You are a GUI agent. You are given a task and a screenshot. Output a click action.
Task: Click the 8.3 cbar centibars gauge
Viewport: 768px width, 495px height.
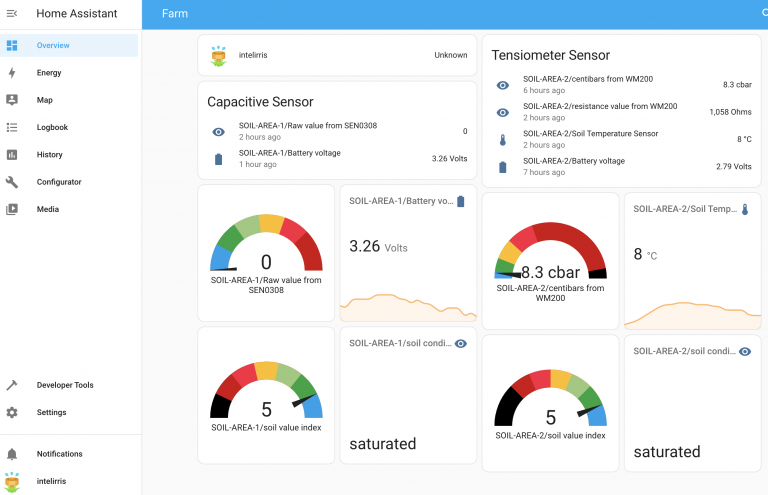point(550,262)
